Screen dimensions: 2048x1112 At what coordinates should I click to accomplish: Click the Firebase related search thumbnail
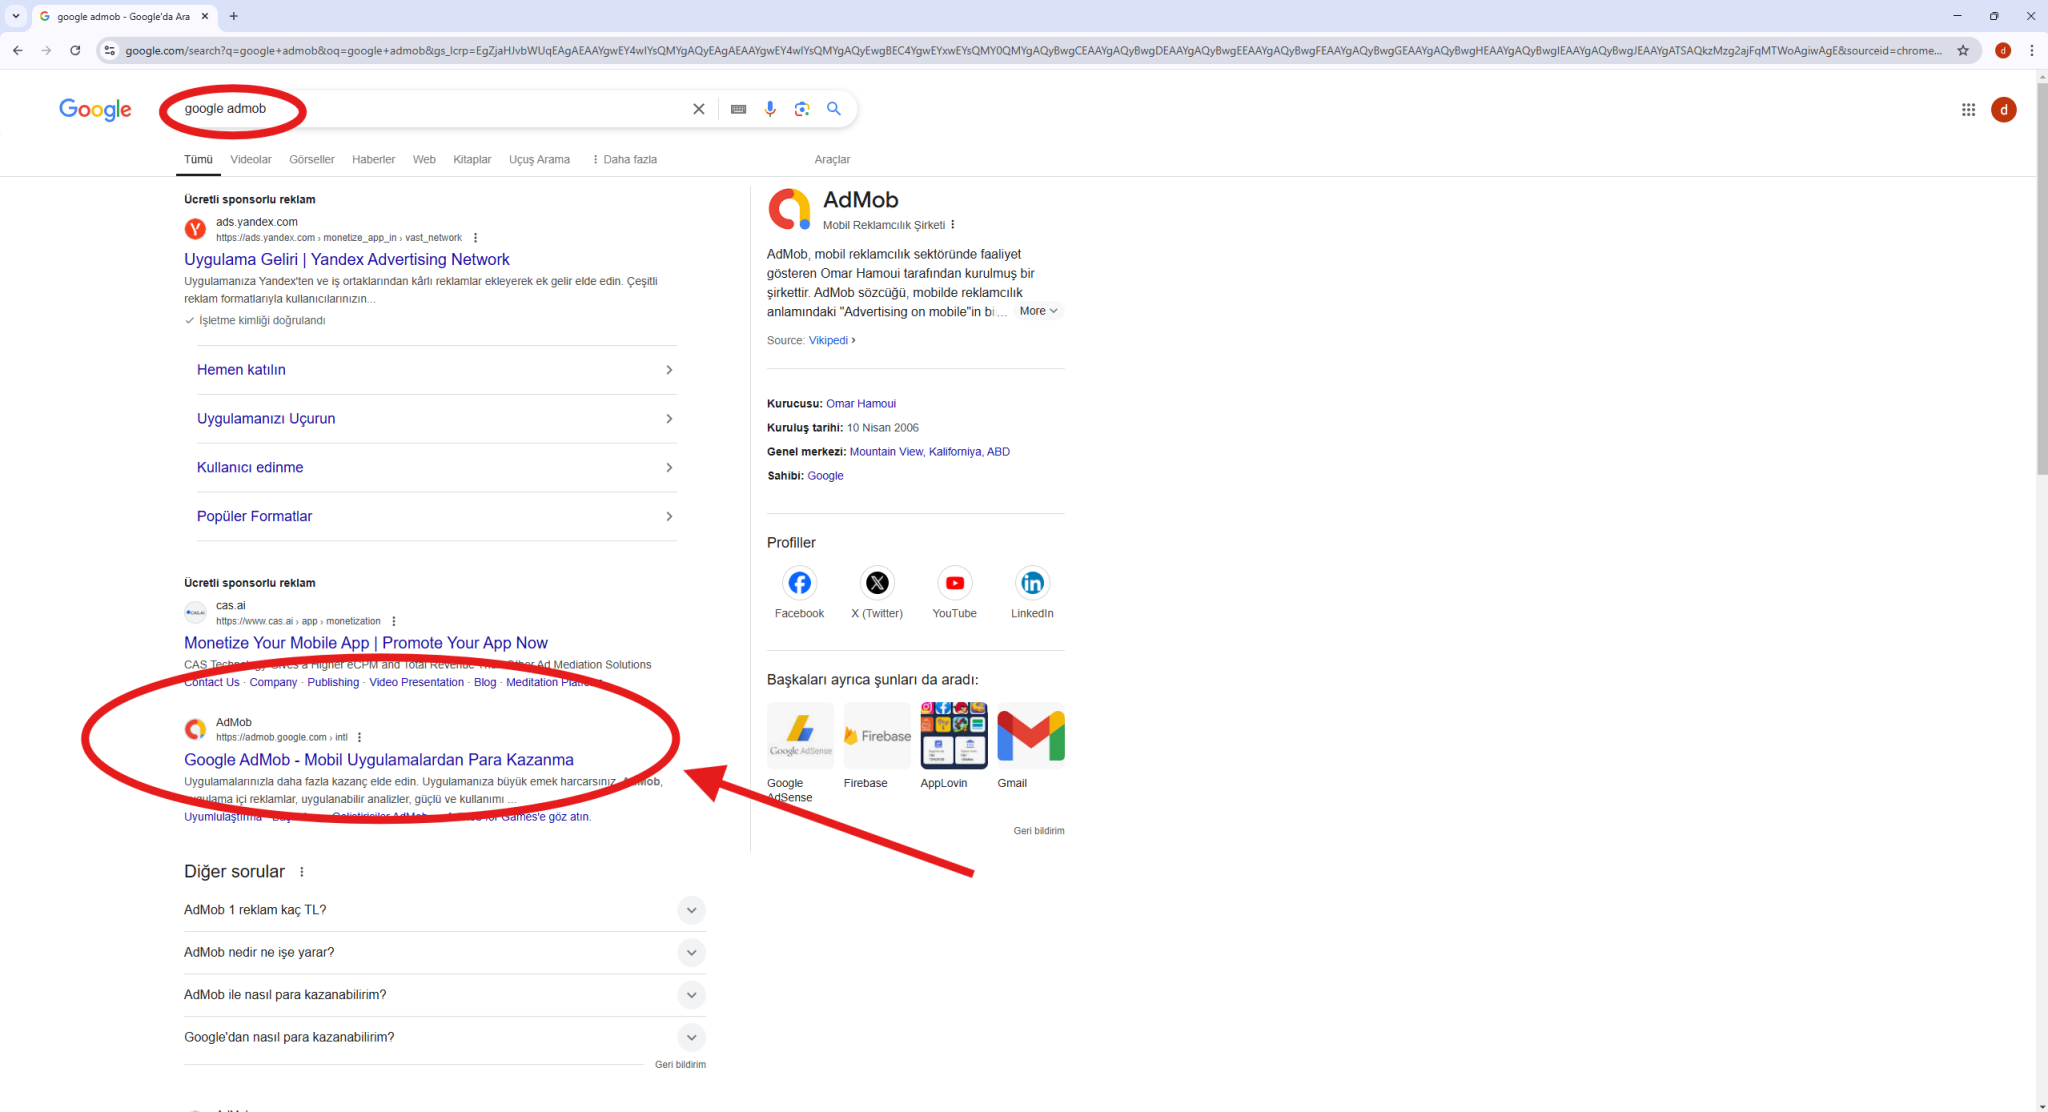(x=877, y=736)
